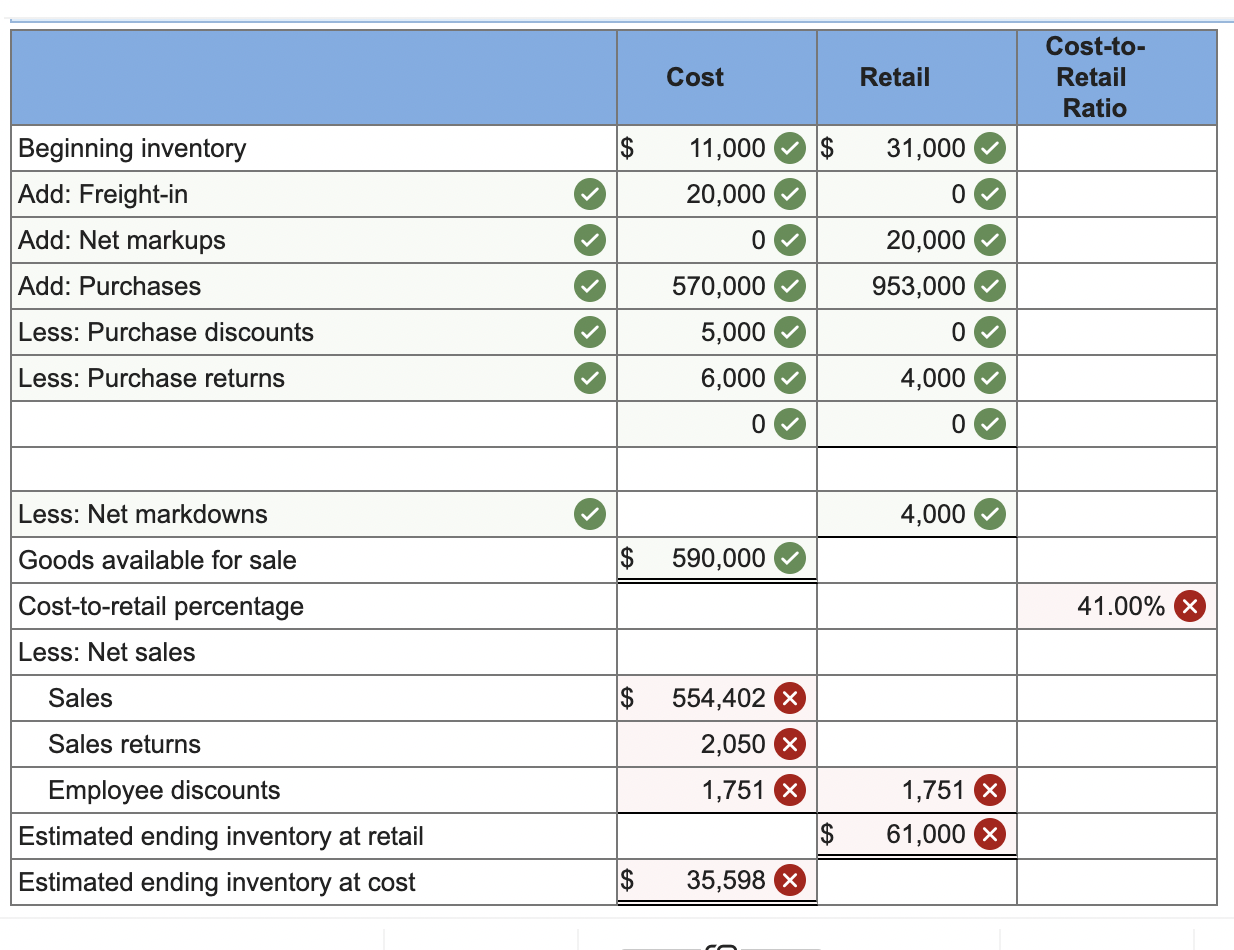1234x950 pixels.
Task: Select the Purchases cost field 570,000
Action: 717,286
